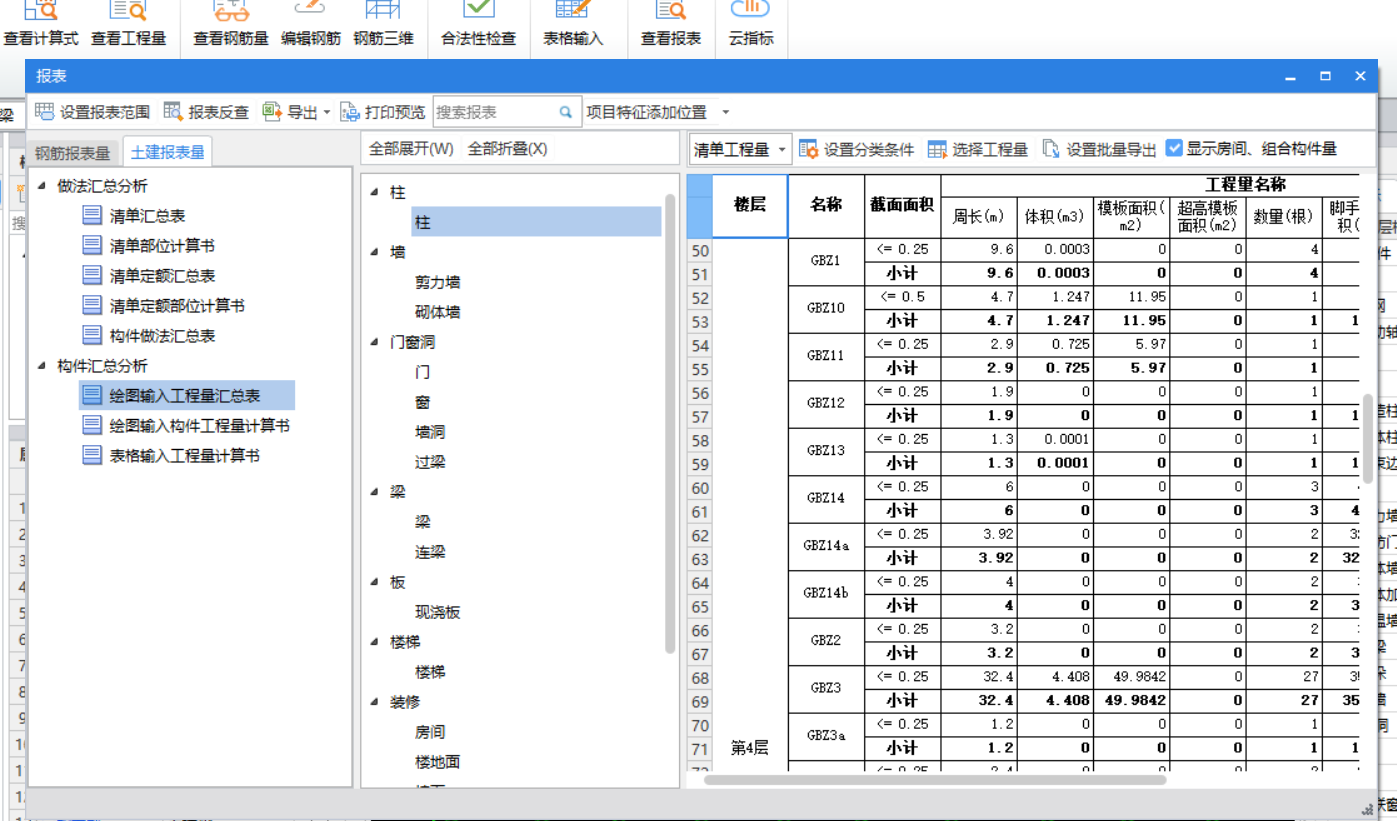Screen dimensions: 1397x821
Task: Select 楼地面 component item
Action: (437, 762)
